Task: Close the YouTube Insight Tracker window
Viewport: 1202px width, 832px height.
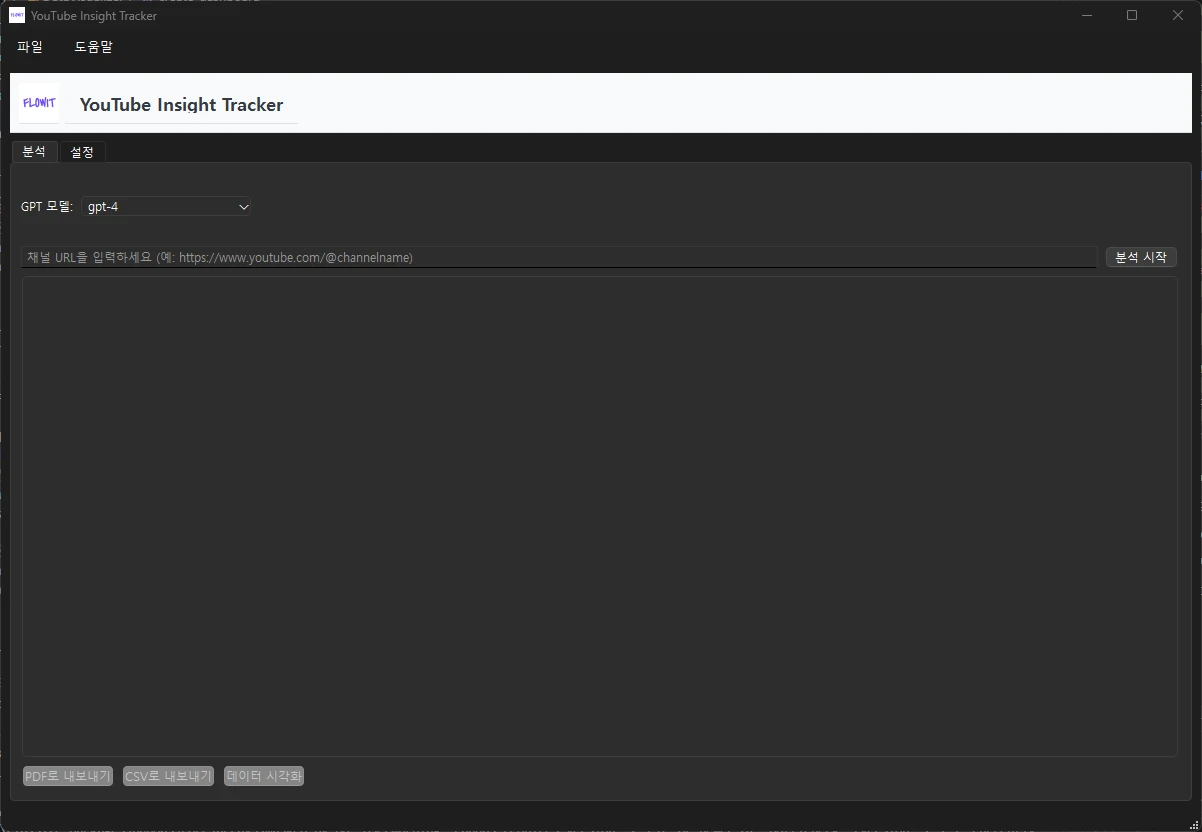Action: (x=1177, y=15)
